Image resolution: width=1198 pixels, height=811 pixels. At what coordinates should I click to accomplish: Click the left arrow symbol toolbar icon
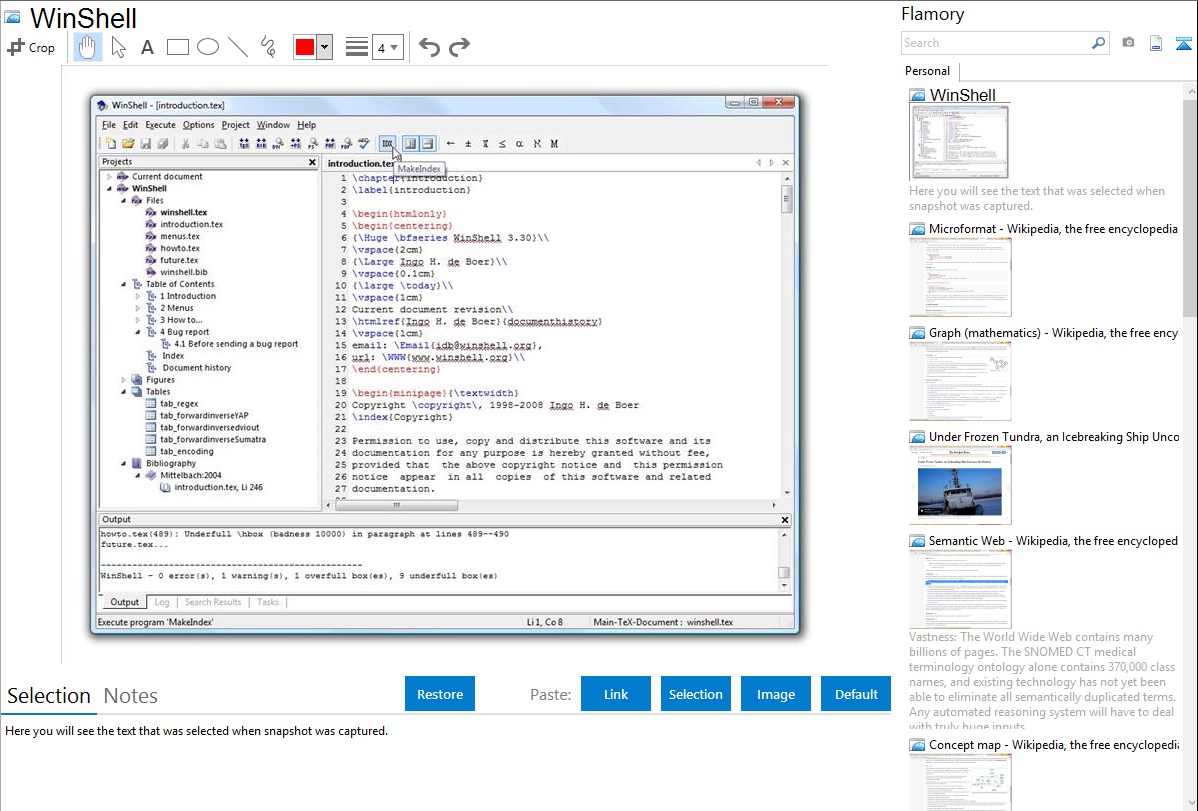[x=451, y=144]
